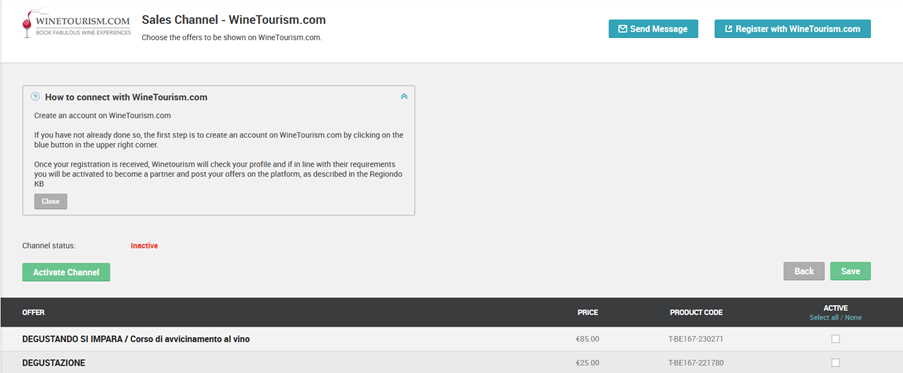This screenshot has height=373, width=903.
Task: Select the DEGUSTAZIONE offer name
Action: tap(54, 363)
